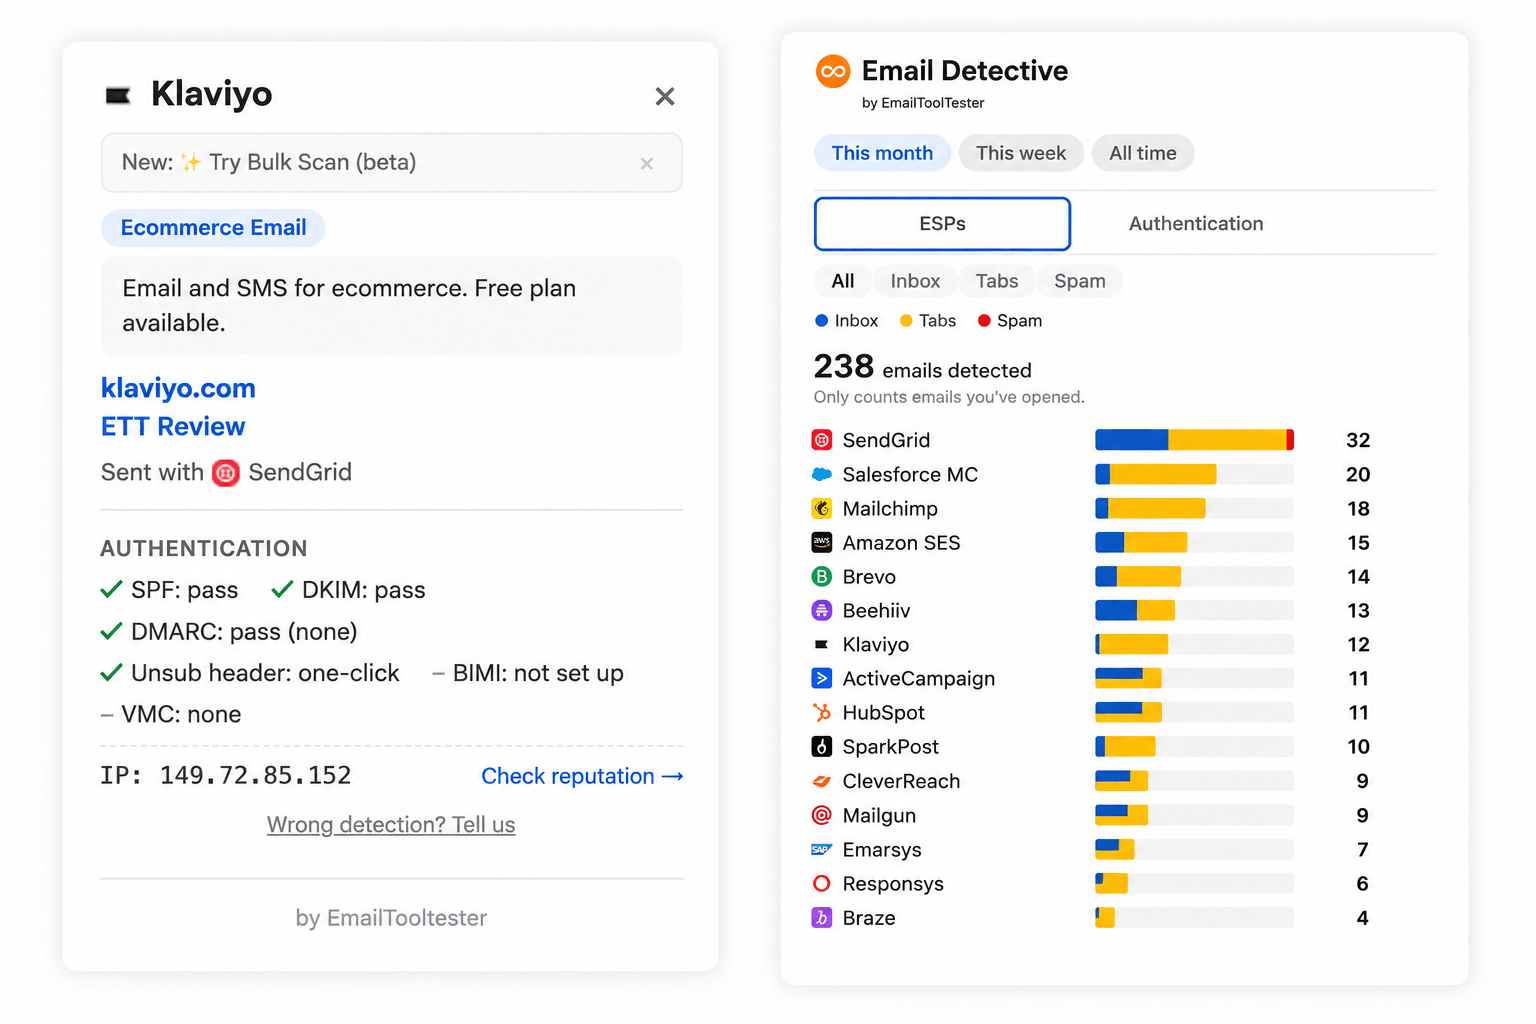Click the Braze row label
The image size is (1536, 1024).
pyautogui.click(x=868, y=918)
